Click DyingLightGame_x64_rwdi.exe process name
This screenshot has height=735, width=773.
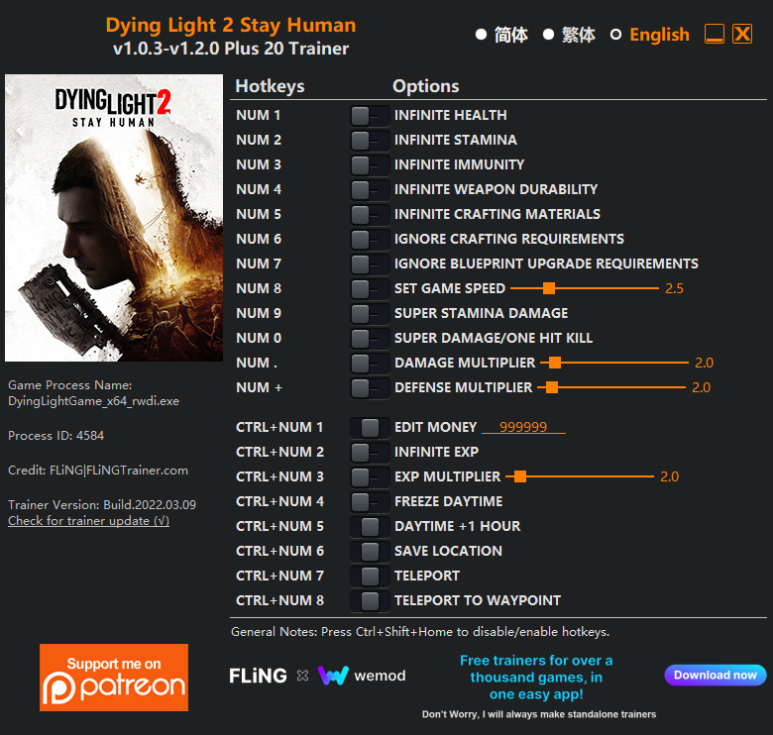pos(94,401)
